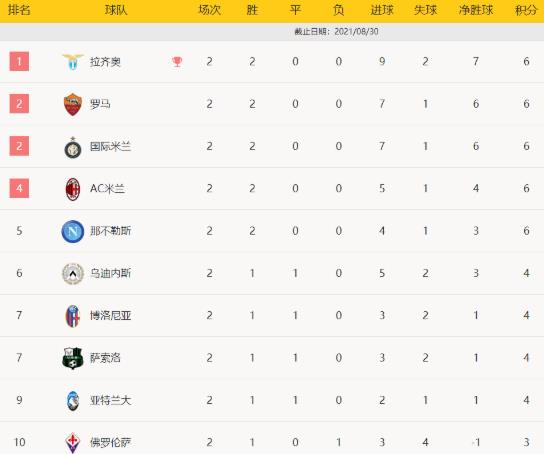The width and height of the screenshot is (544, 454).
Task: Click the red rank 1 badge
Action: tap(19, 61)
